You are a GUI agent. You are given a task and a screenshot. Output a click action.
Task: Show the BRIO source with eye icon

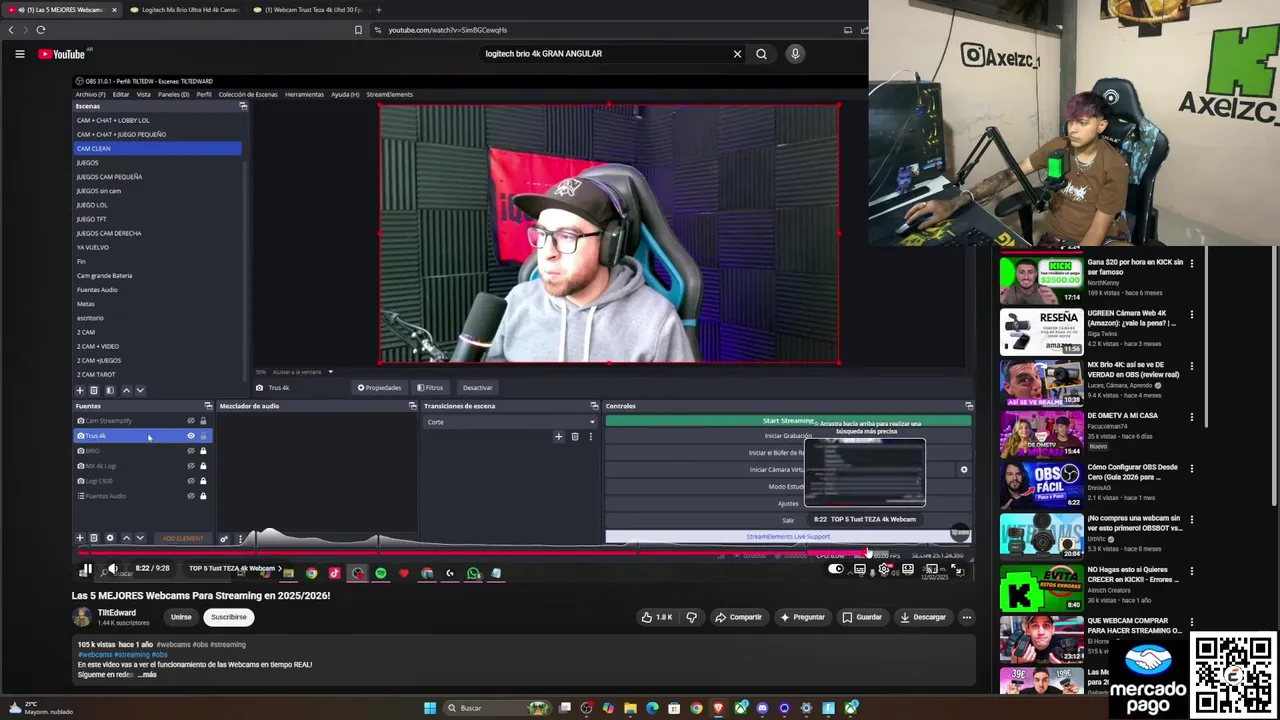pyautogui.click(x=191, y=451)
